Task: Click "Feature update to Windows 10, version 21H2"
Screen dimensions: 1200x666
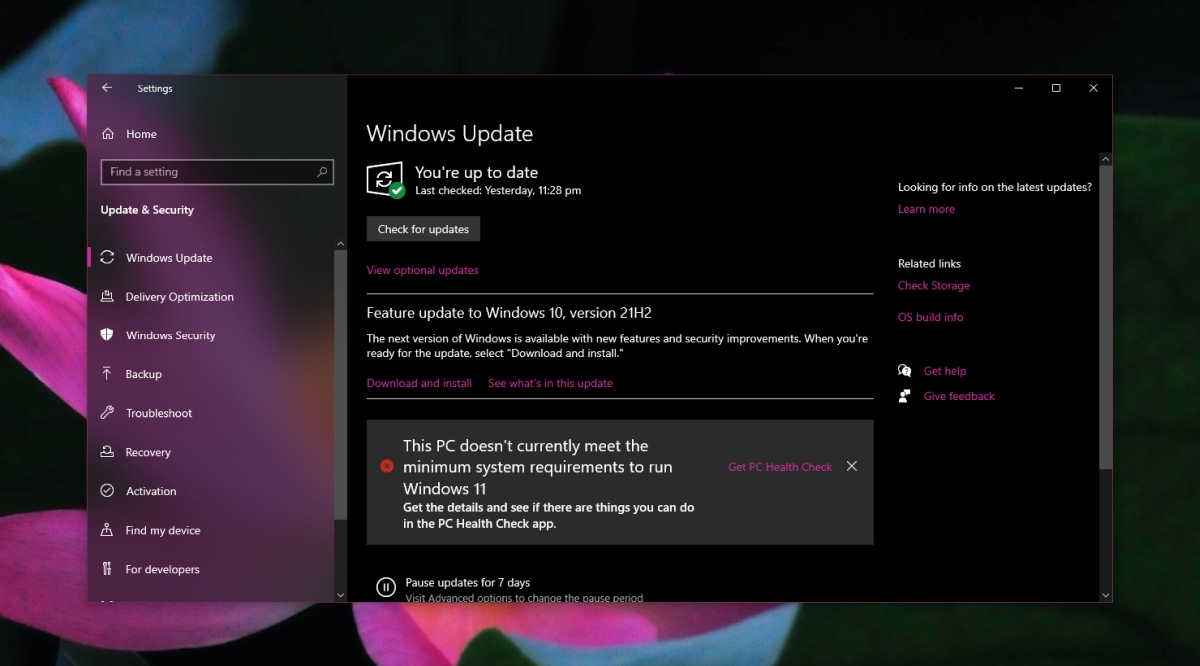Action: pyautogui.click(x=509, y=313)
